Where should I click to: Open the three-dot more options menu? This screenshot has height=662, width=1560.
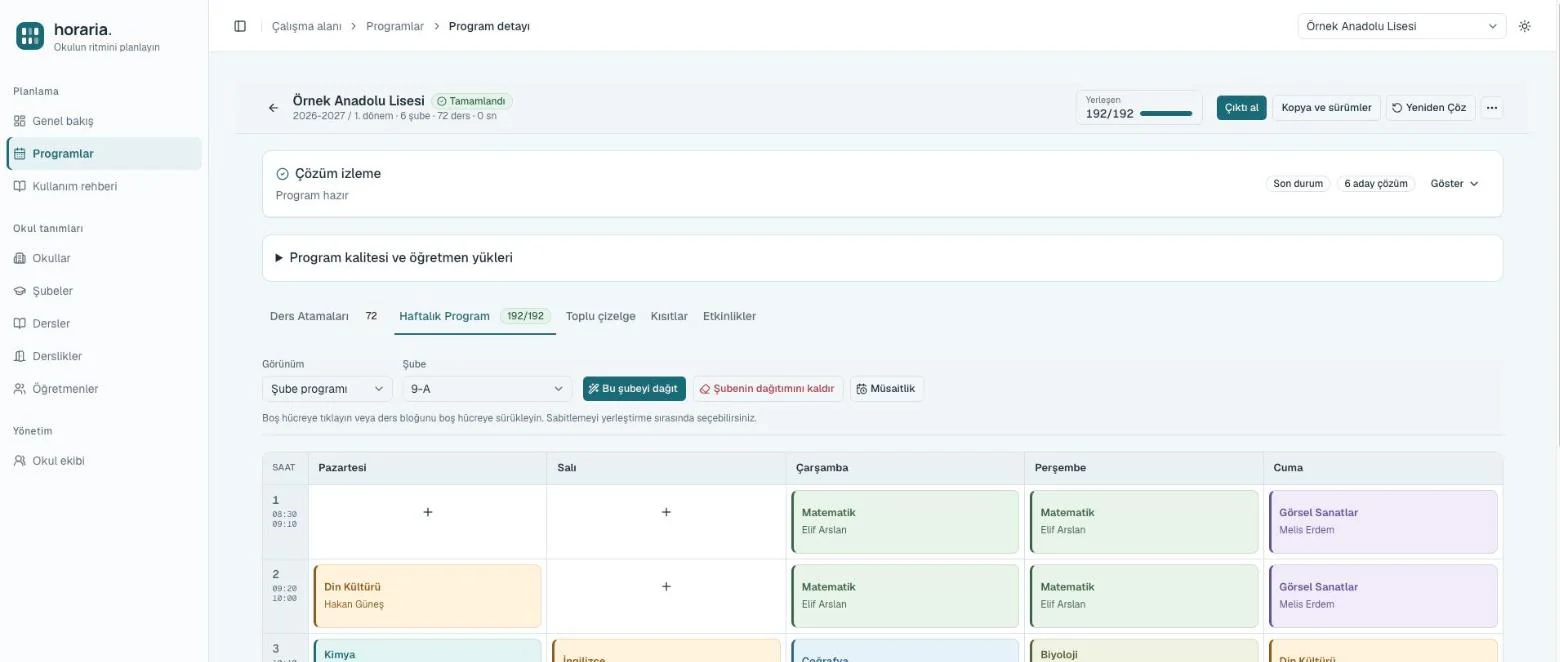[1491, 108]
